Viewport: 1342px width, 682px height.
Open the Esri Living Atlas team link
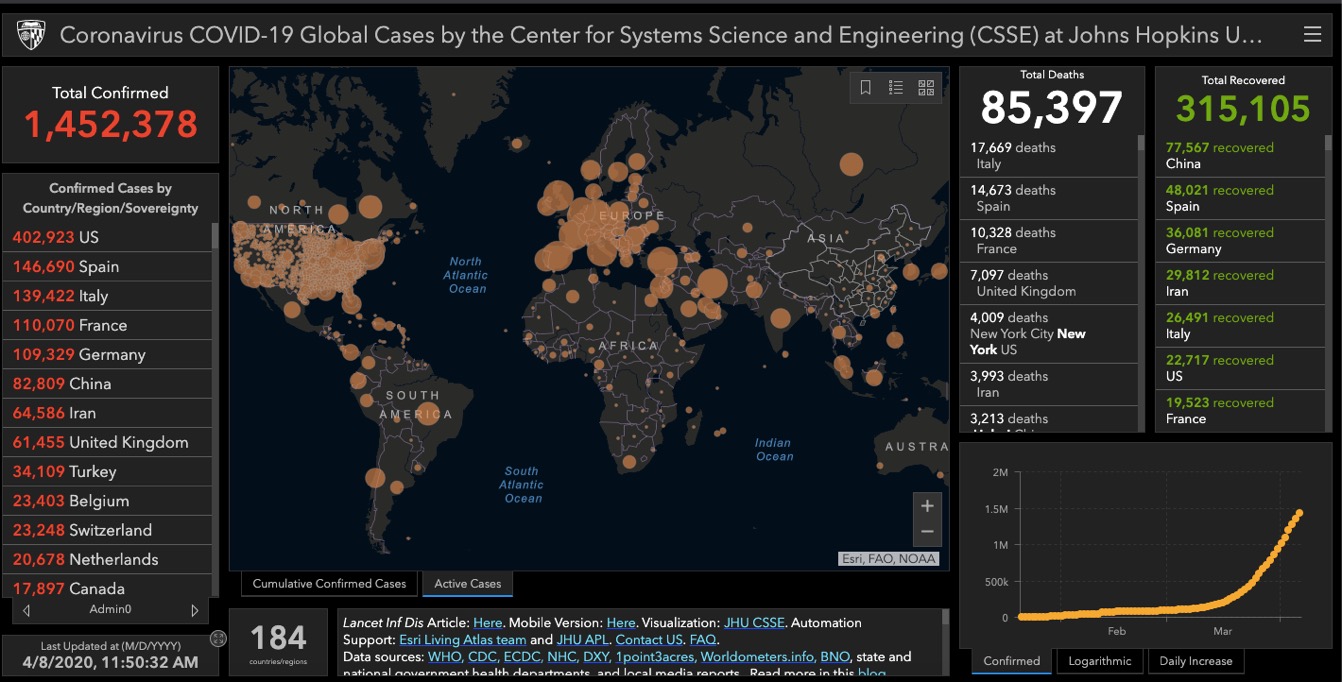(x=462, y=640)
